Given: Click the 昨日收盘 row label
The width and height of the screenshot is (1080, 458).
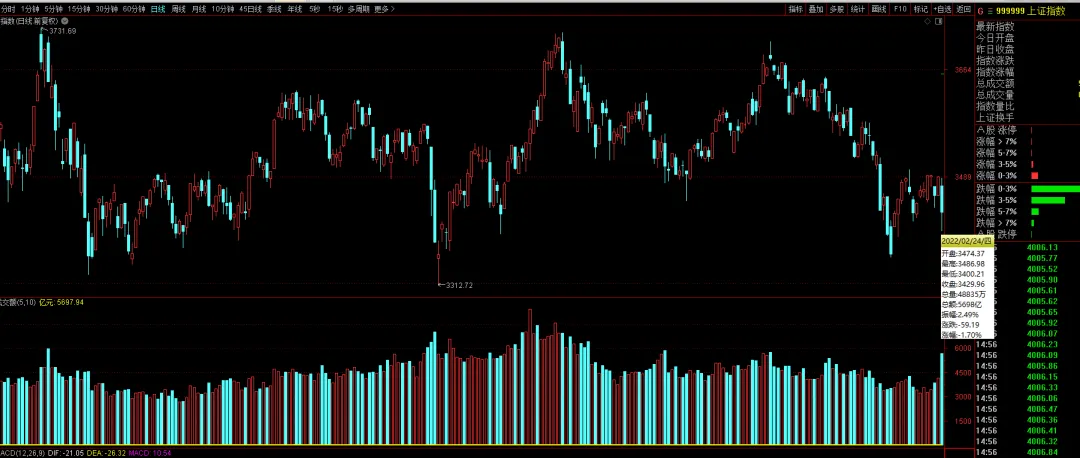Looking at the screenshot, I should pos(995,50).
